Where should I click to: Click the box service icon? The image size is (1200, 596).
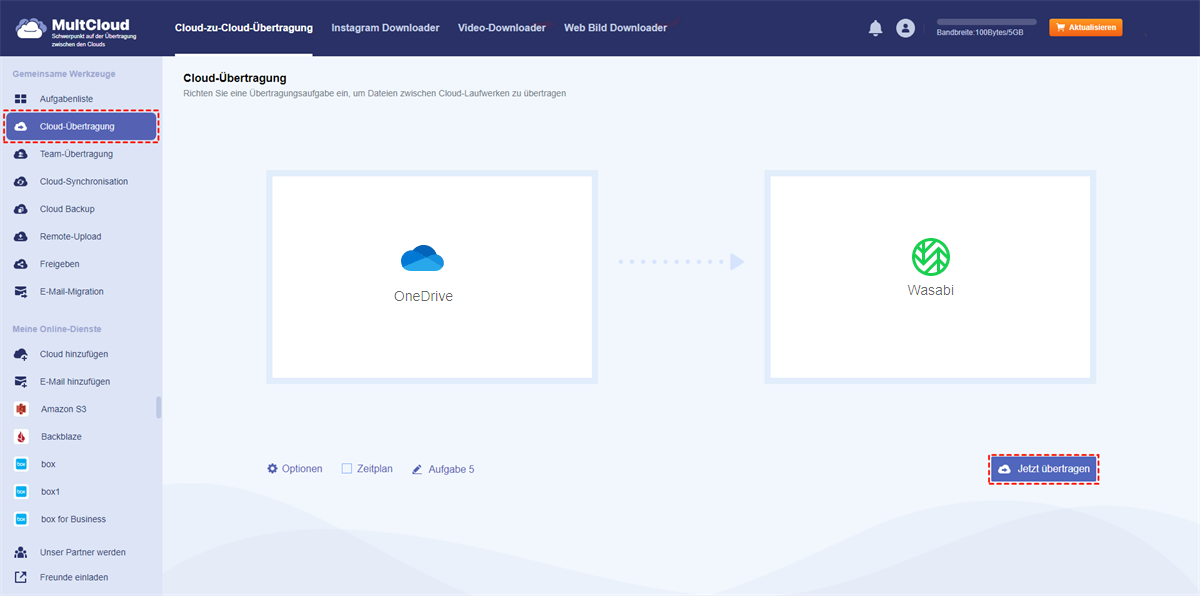pos(20,464)
